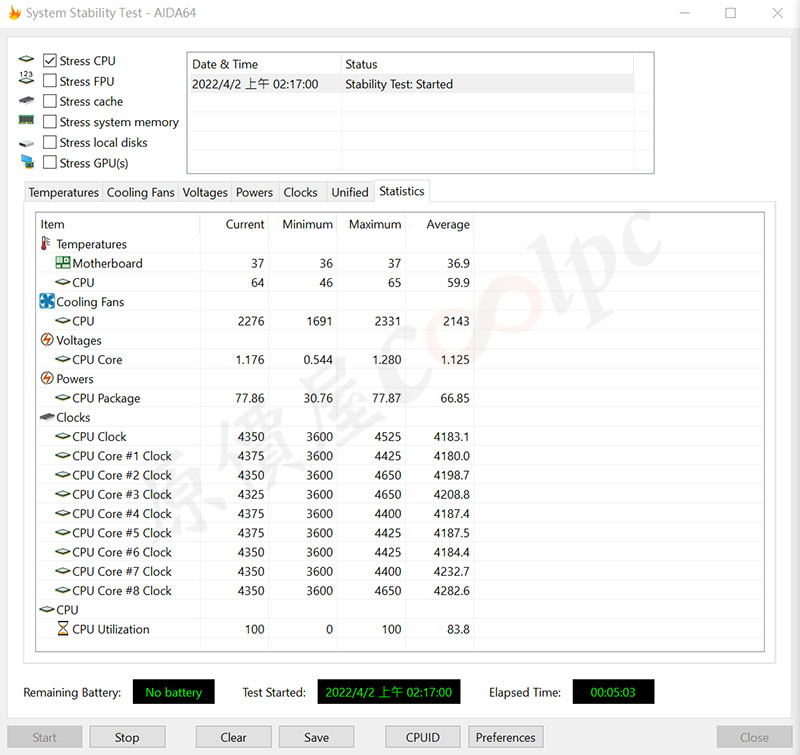The image size is (800, 755).
Task: Select the Stability Test: Started log row
Action: point(412,84)
